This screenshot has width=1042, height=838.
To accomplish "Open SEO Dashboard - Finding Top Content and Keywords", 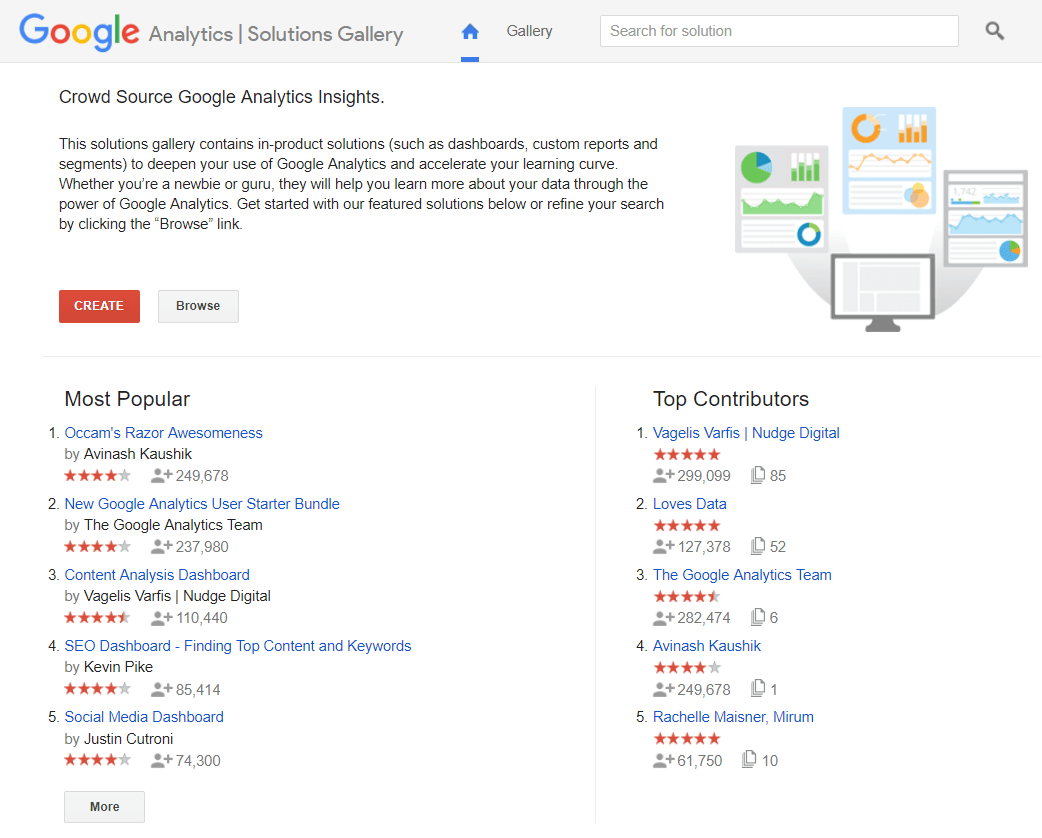I will (x=238, y=646).
